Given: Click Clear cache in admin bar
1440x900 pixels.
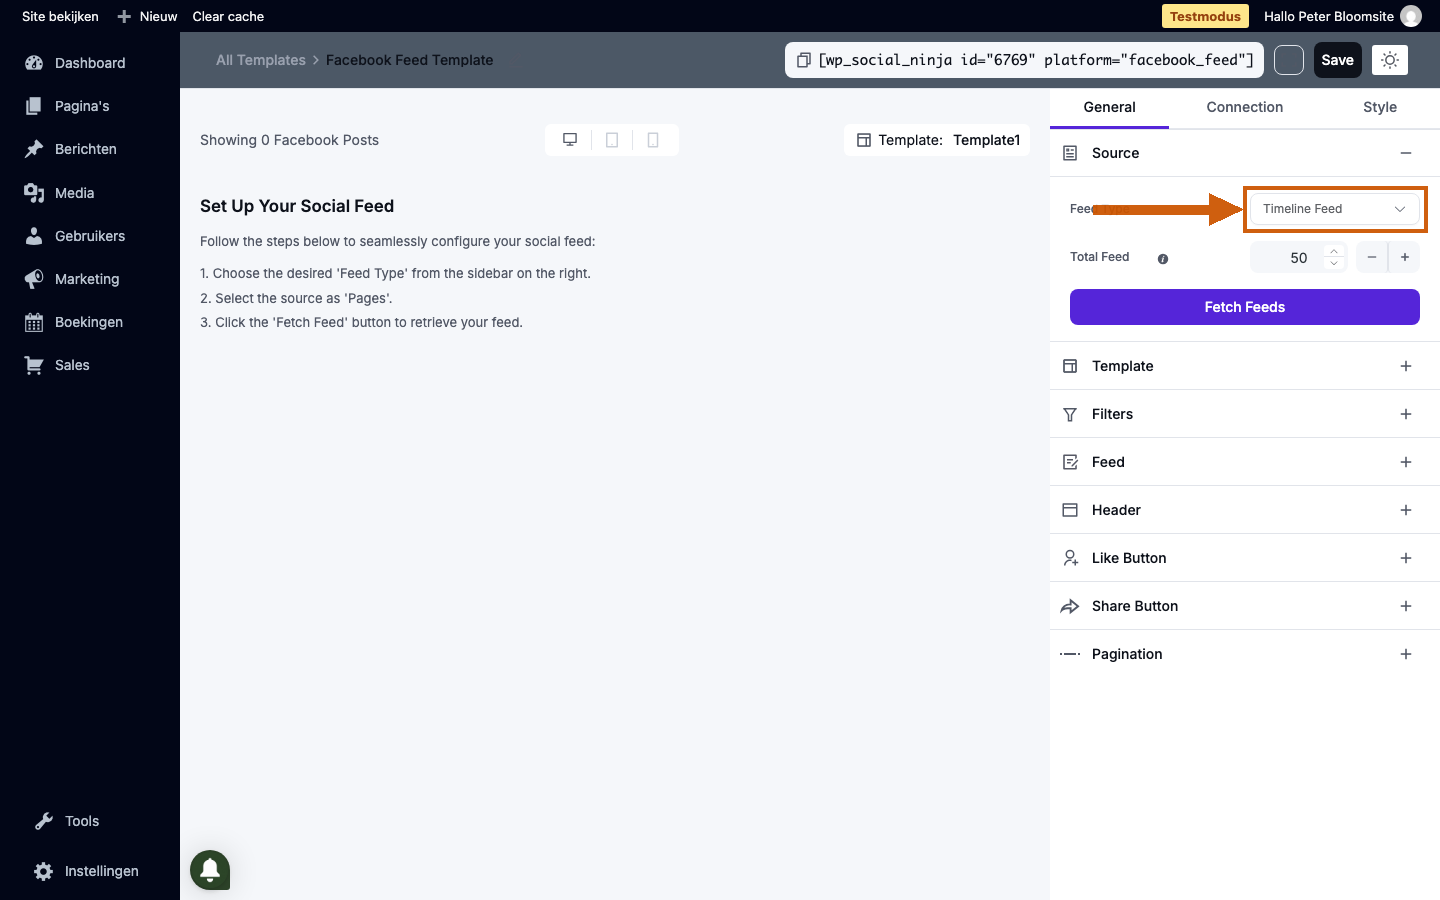Looking at the screenshot, I should click(228, 16).
